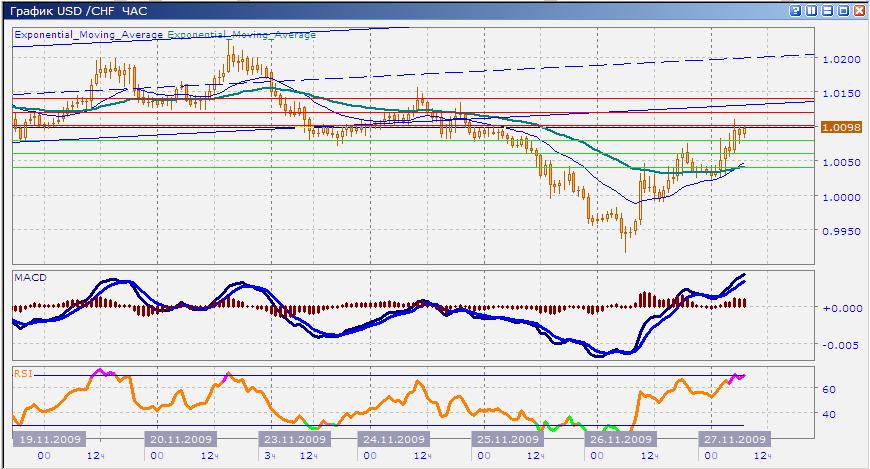Image resolution: width=870 pixels, height=469 pixels.
Task: Close the USD/CHF chart window
Action: (859, 10)
